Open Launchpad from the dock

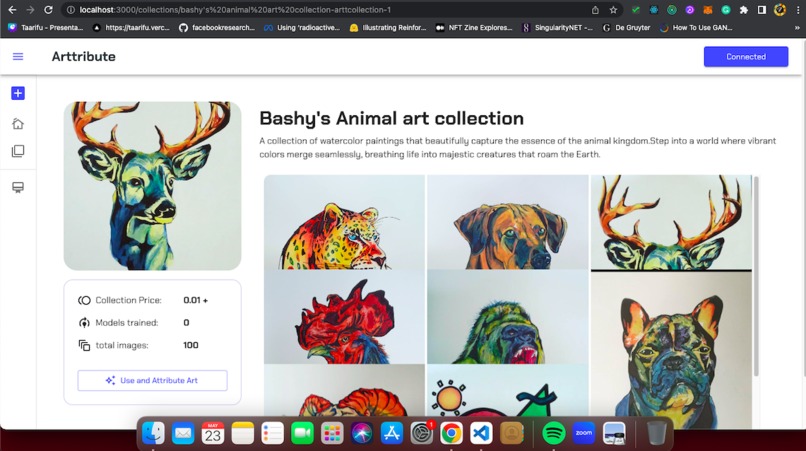(x=332, y=433)
